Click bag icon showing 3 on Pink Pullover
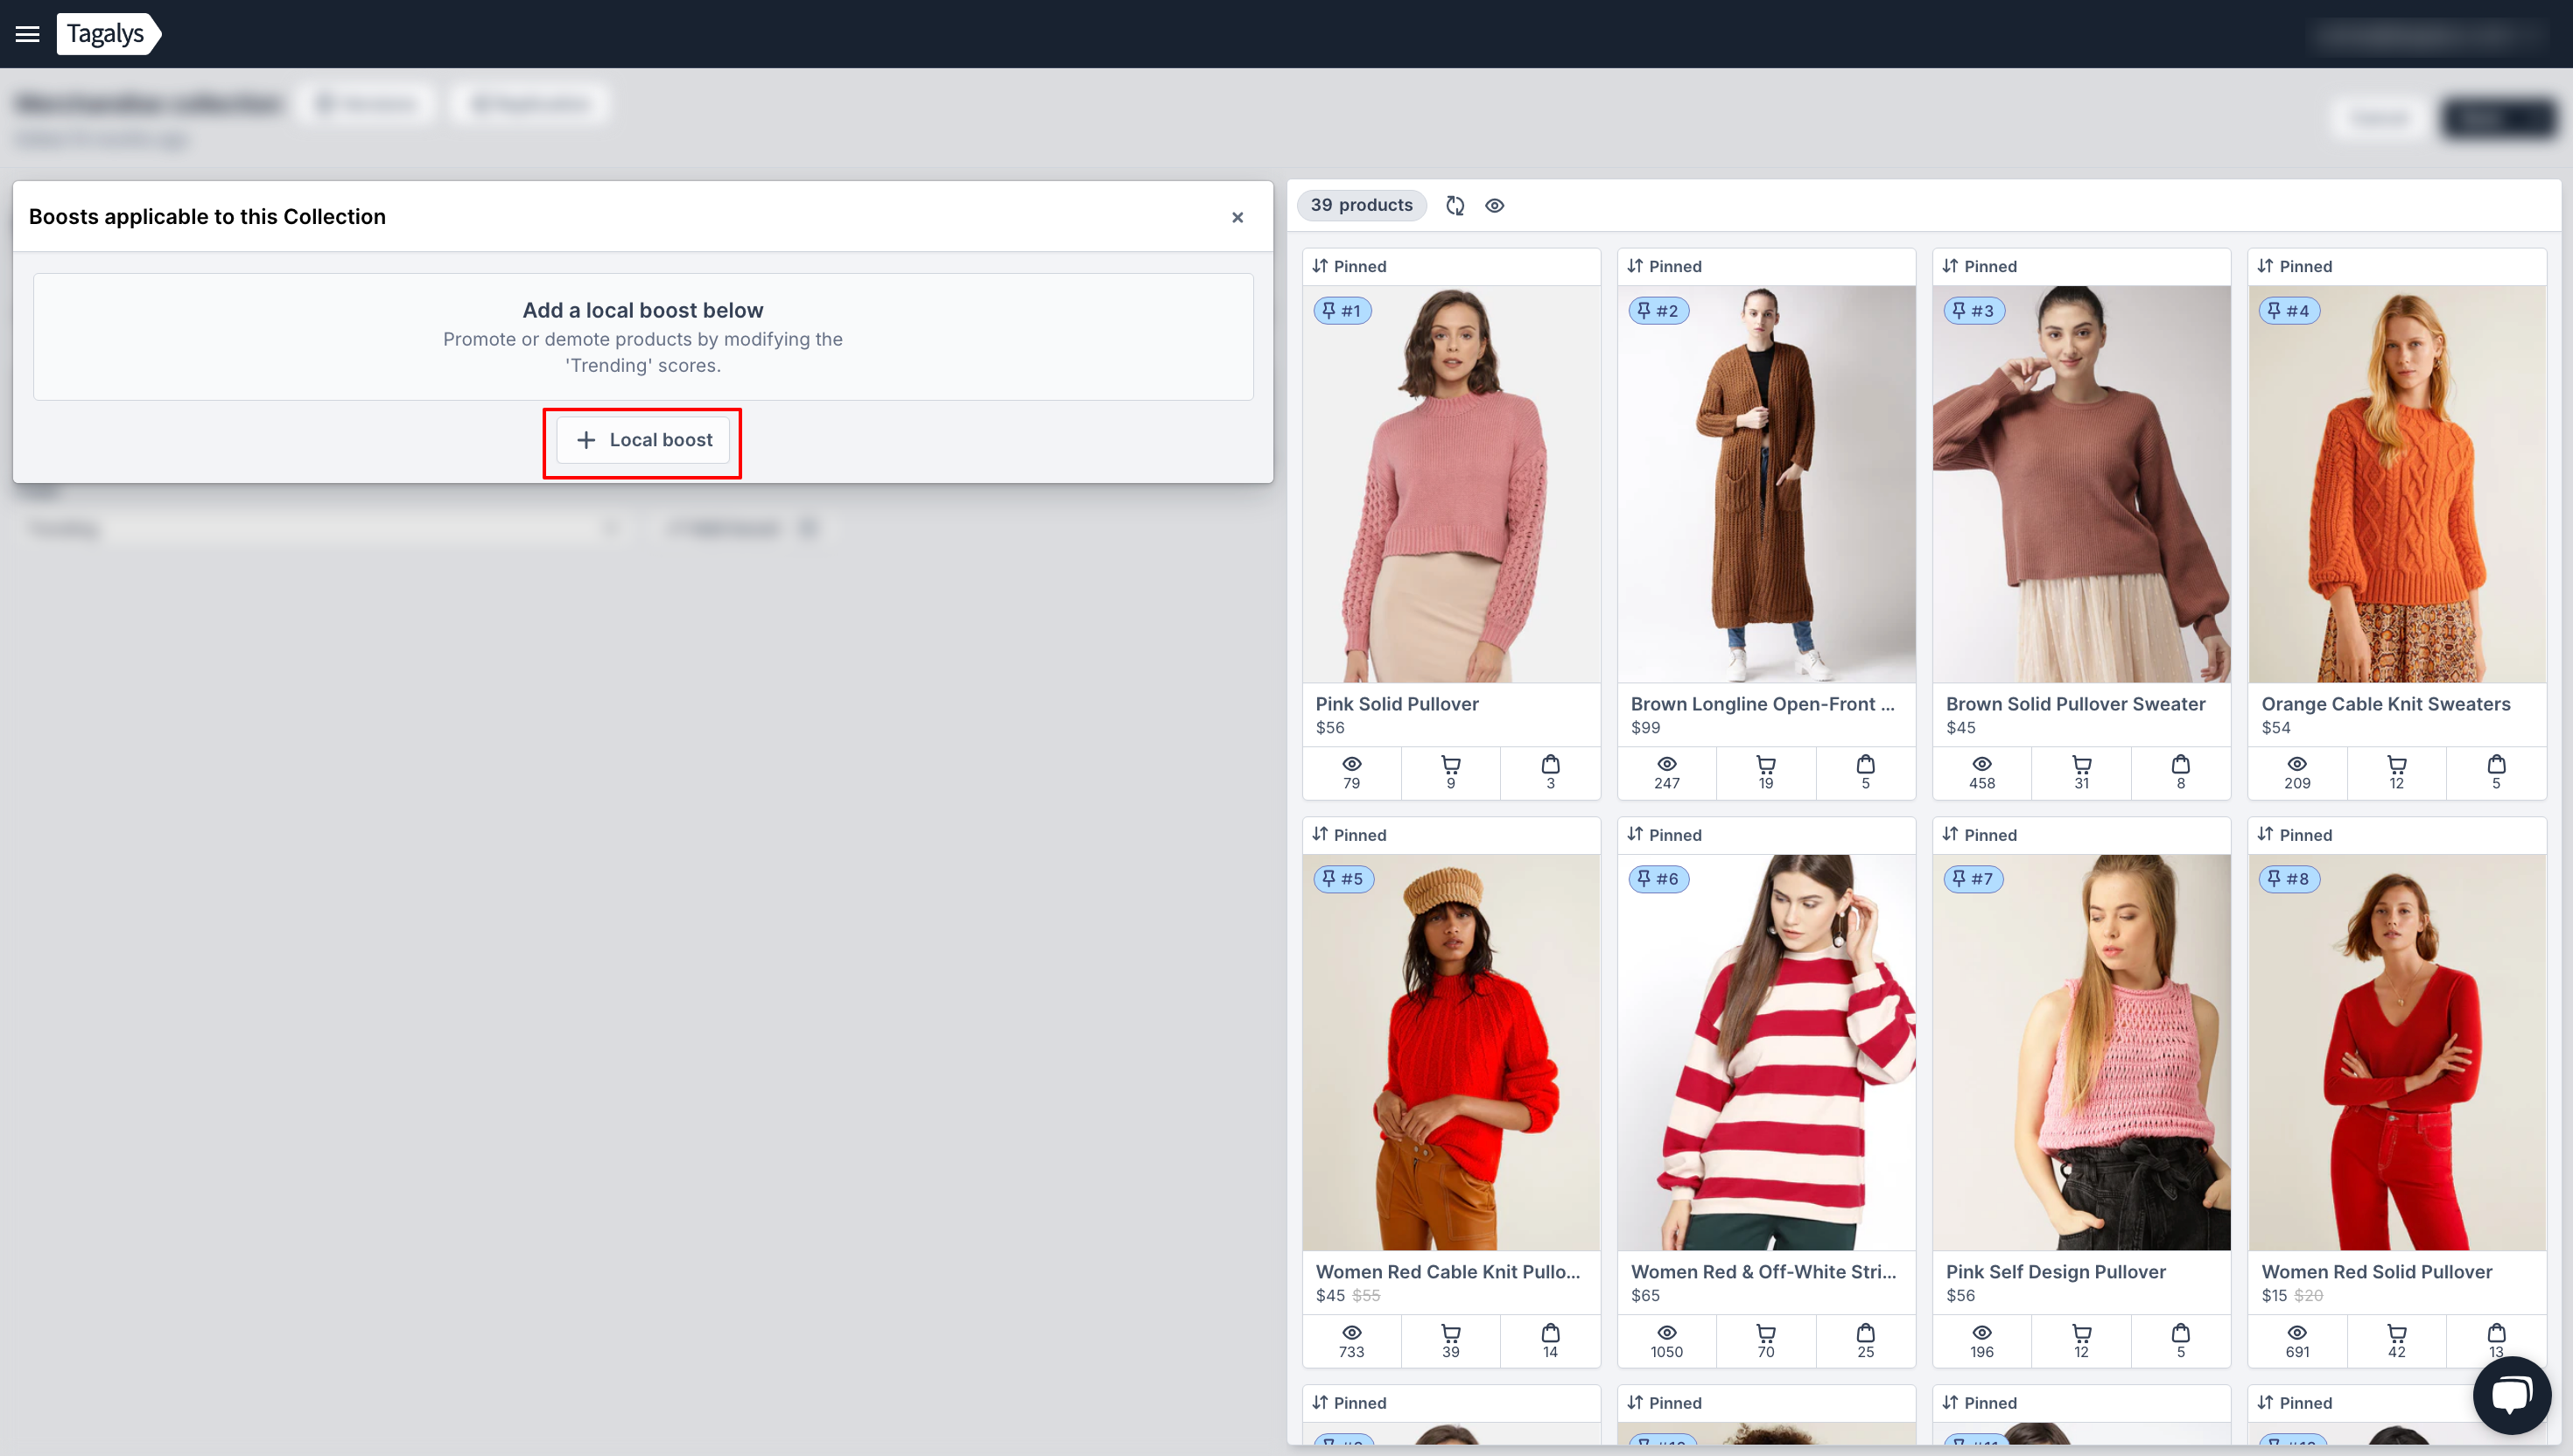Viewport: 2573px width, 1456px height. pyautogui.click(x=1550, y=765)
